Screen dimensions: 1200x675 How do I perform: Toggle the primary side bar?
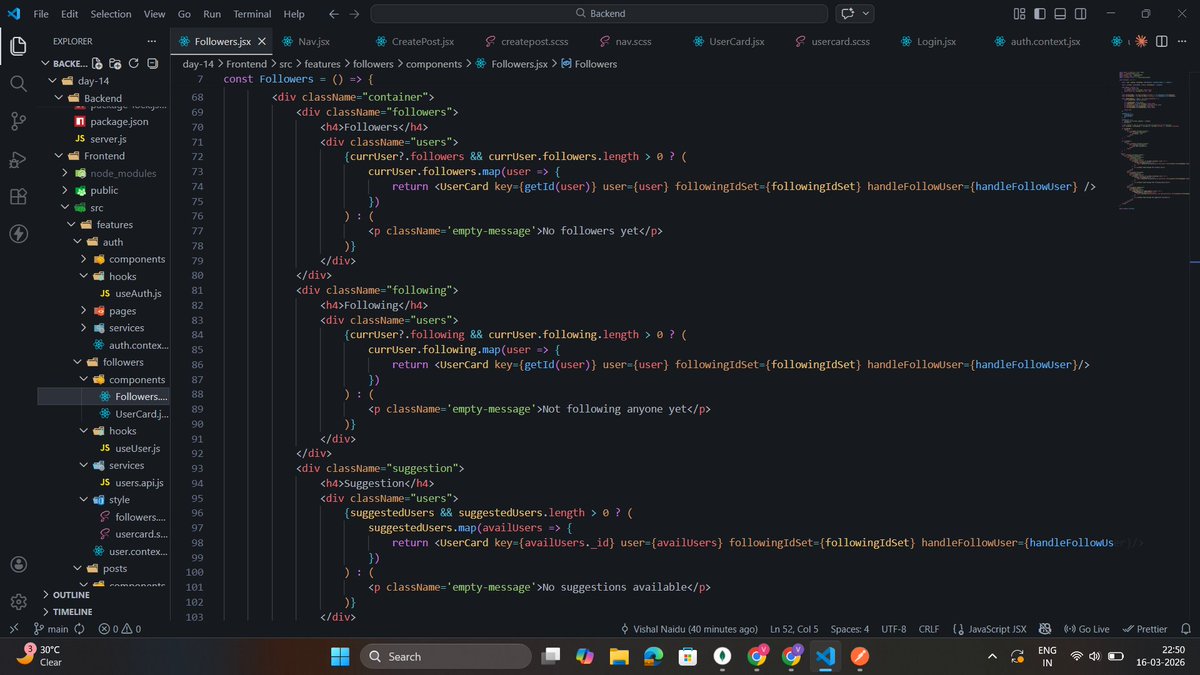[1038, 14]
